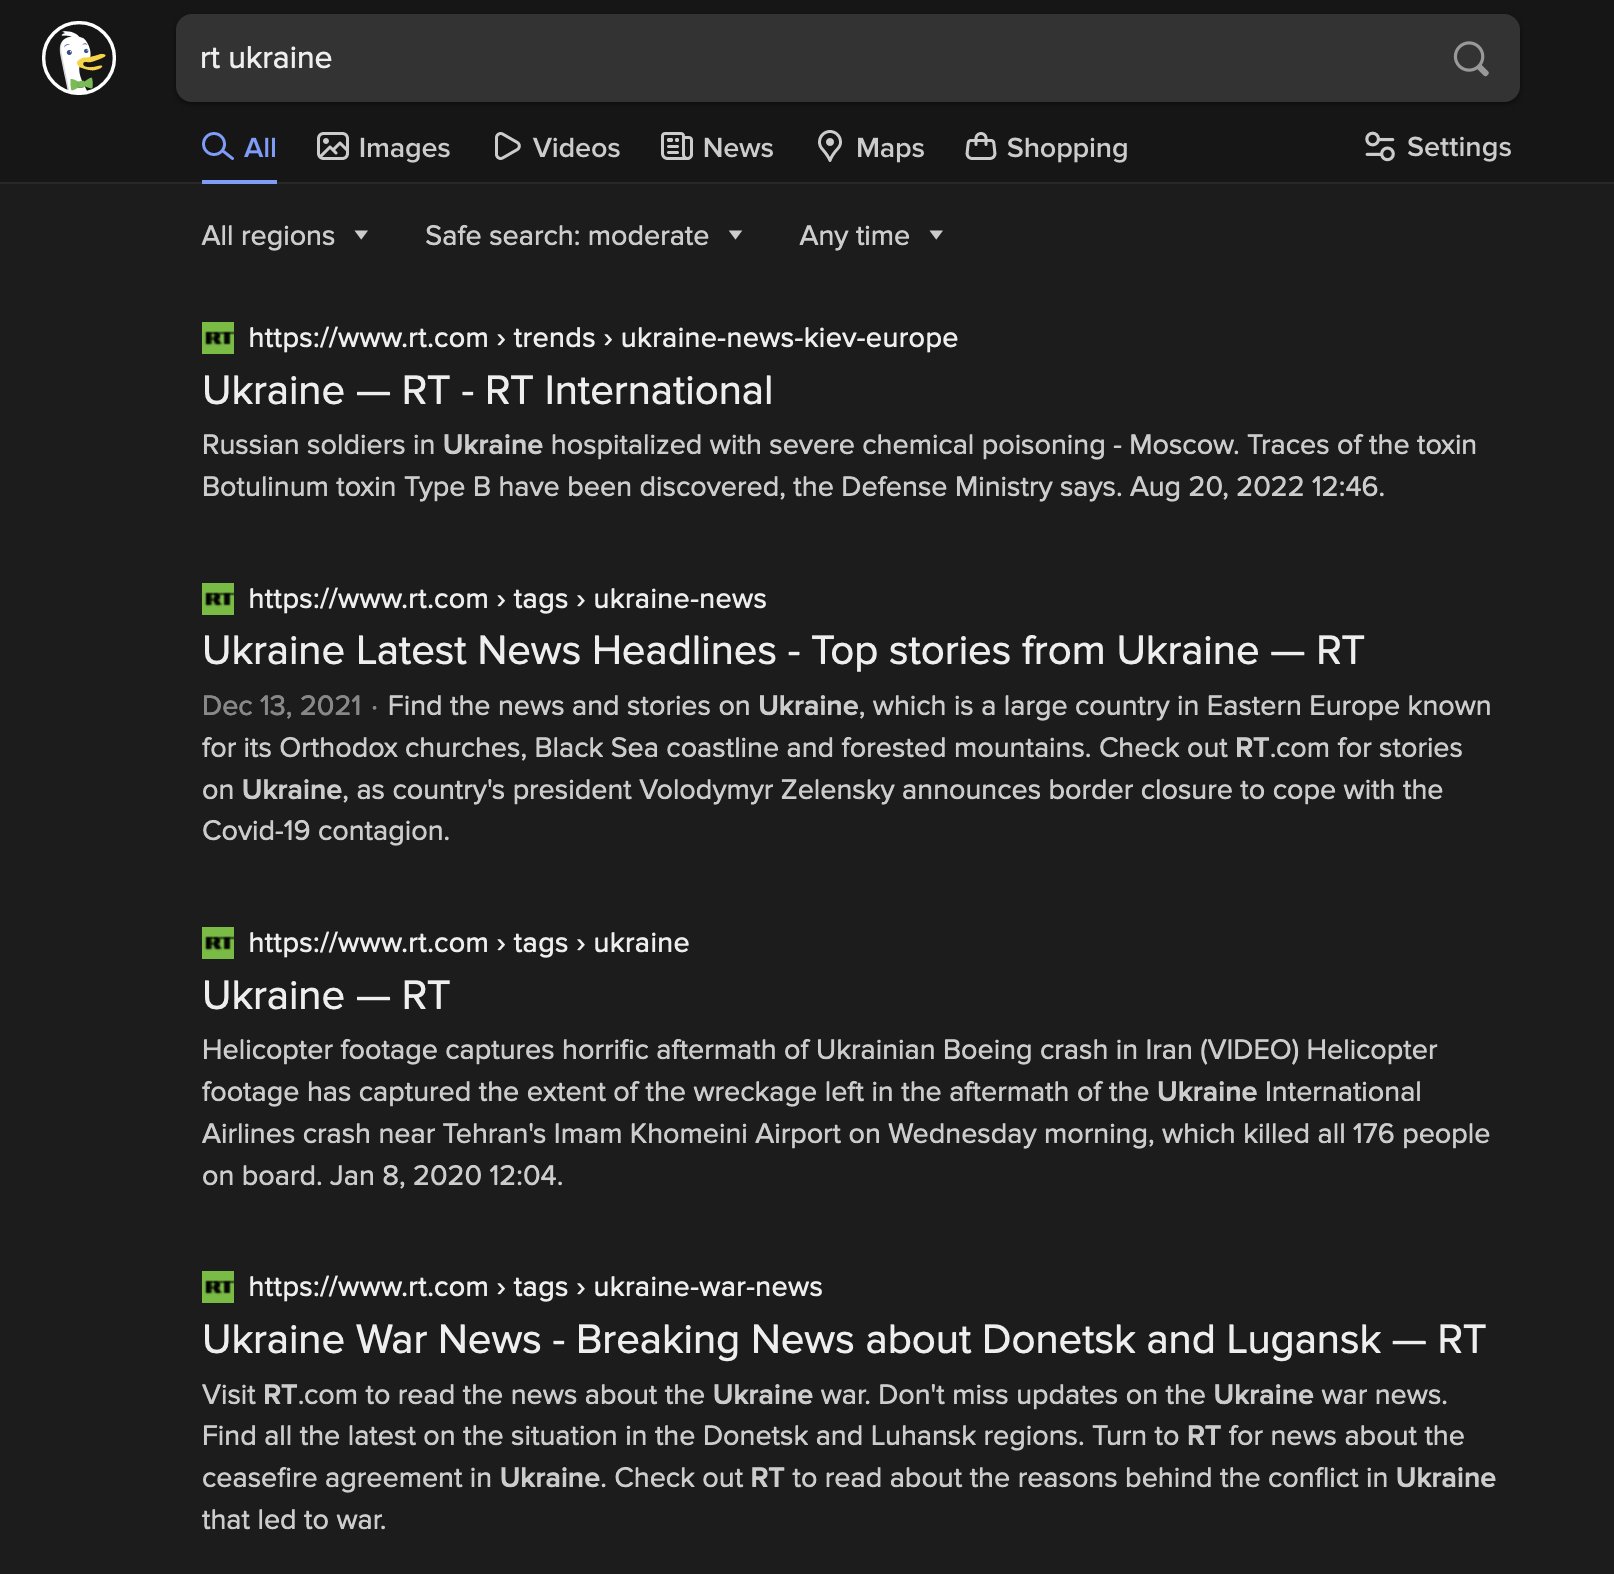1614x1574 pixels.
Task: Click the DuckDuckGo duck logo
Action: point(79,58)
